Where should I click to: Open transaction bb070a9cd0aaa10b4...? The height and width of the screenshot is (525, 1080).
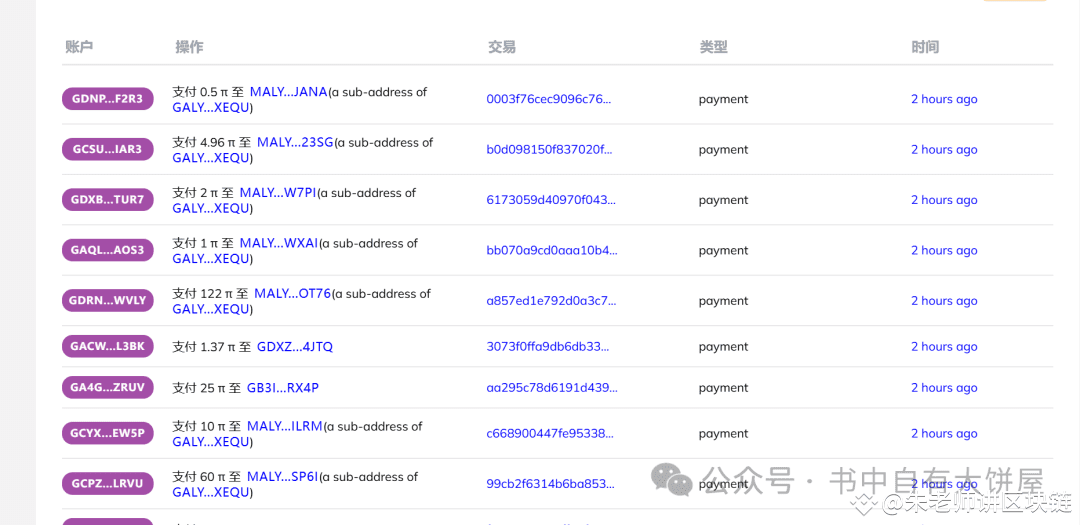pyautogui.click(x=552, y=250)
